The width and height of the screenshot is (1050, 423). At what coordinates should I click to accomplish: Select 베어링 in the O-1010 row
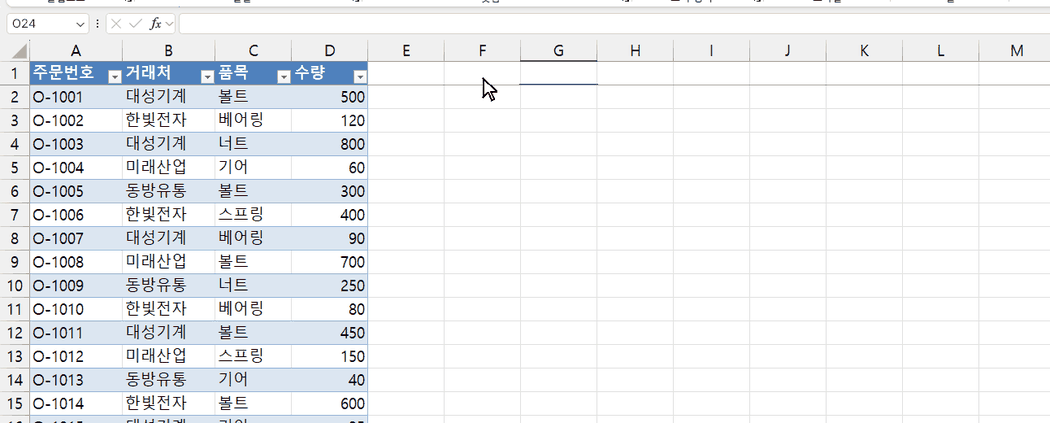click(x=253, y=309)
